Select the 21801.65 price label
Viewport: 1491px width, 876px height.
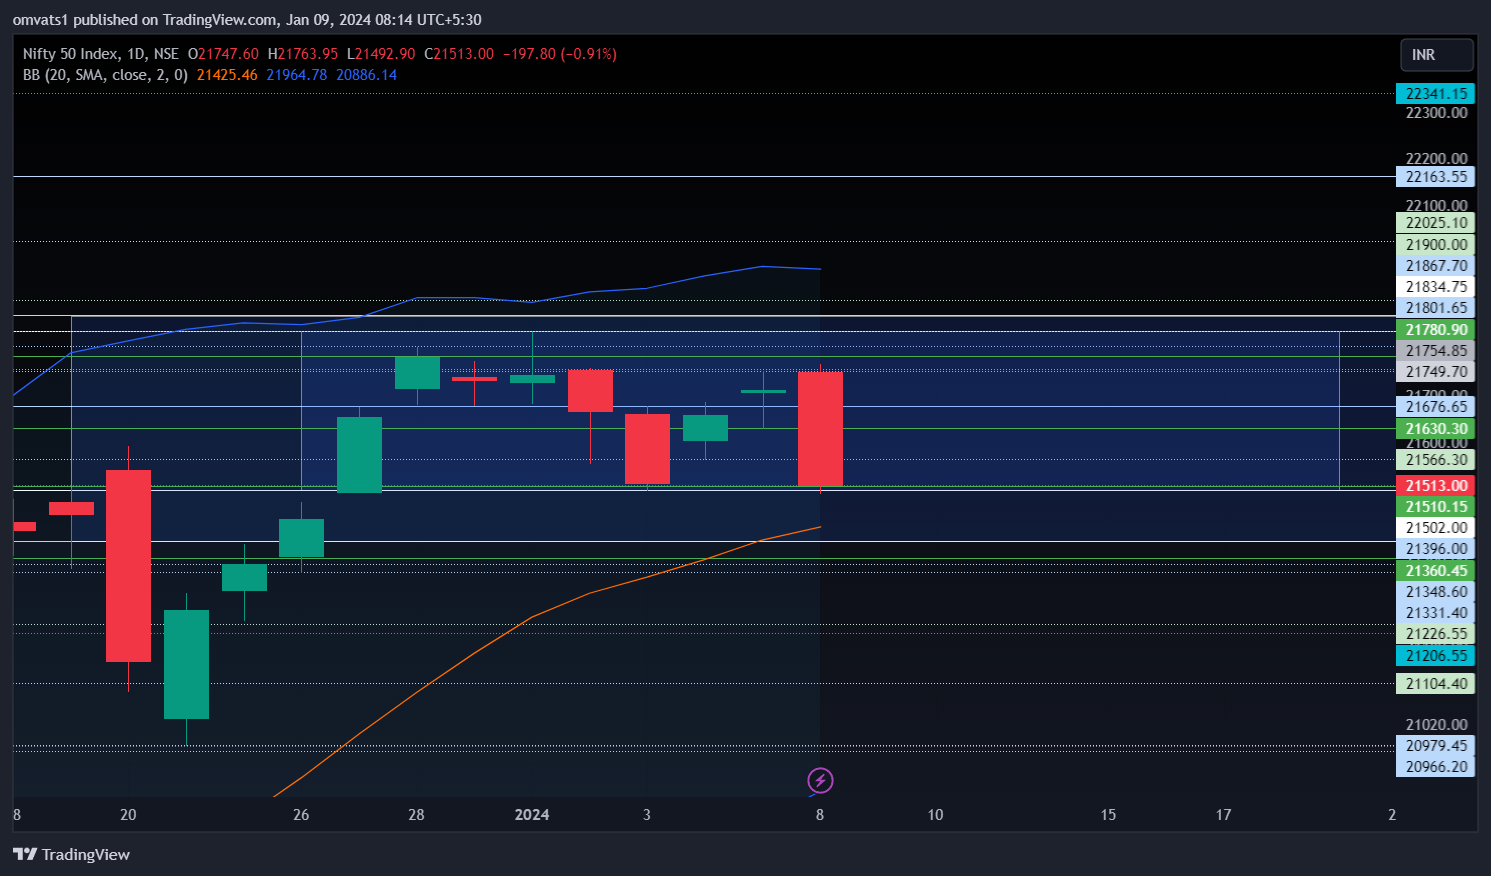tap(1435, 308)
